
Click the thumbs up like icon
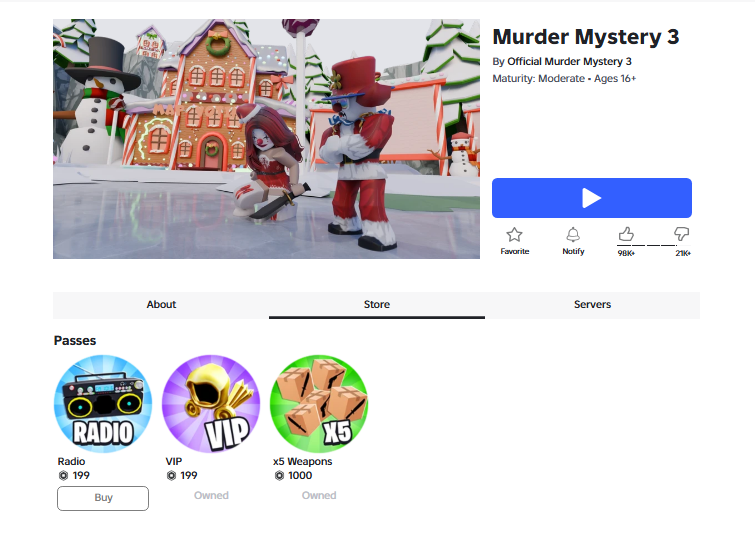coord(626,234)
